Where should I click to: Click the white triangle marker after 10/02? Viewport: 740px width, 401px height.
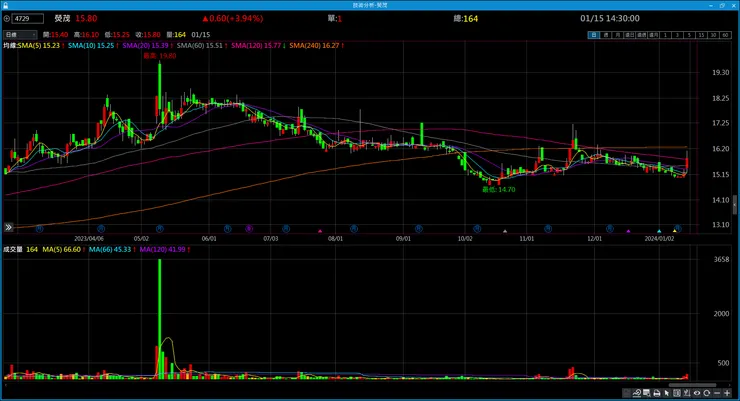505,231
